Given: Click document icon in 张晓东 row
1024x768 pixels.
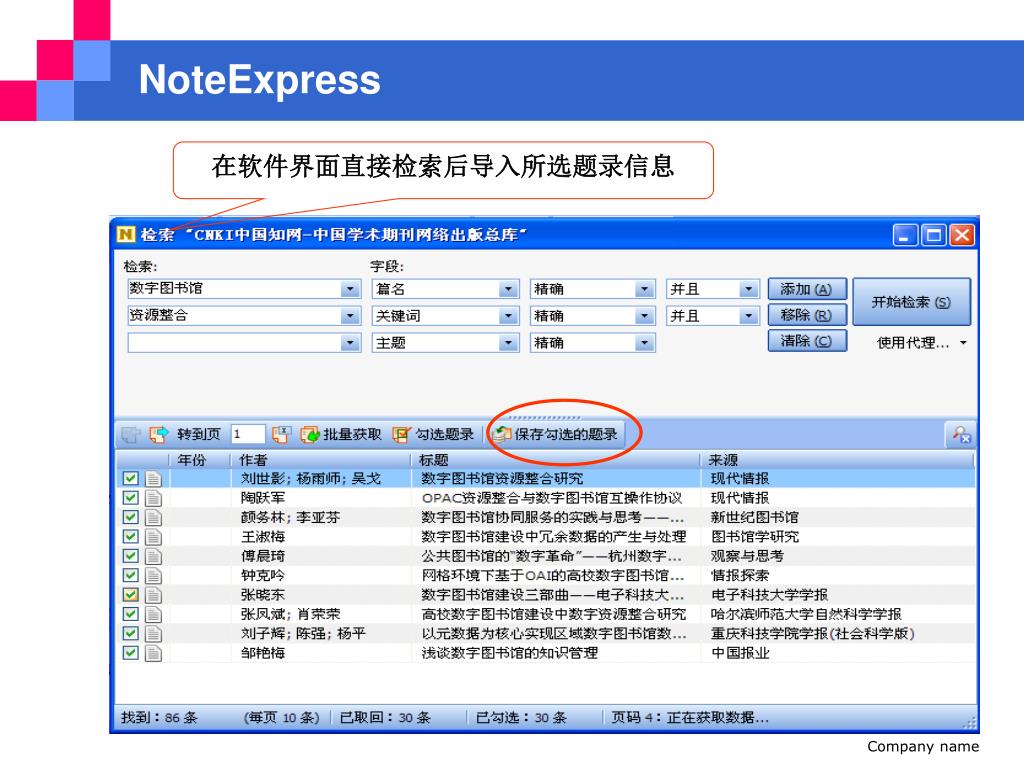Looking at the screenshot, I should pyautogui.click(x=153, y=595).
